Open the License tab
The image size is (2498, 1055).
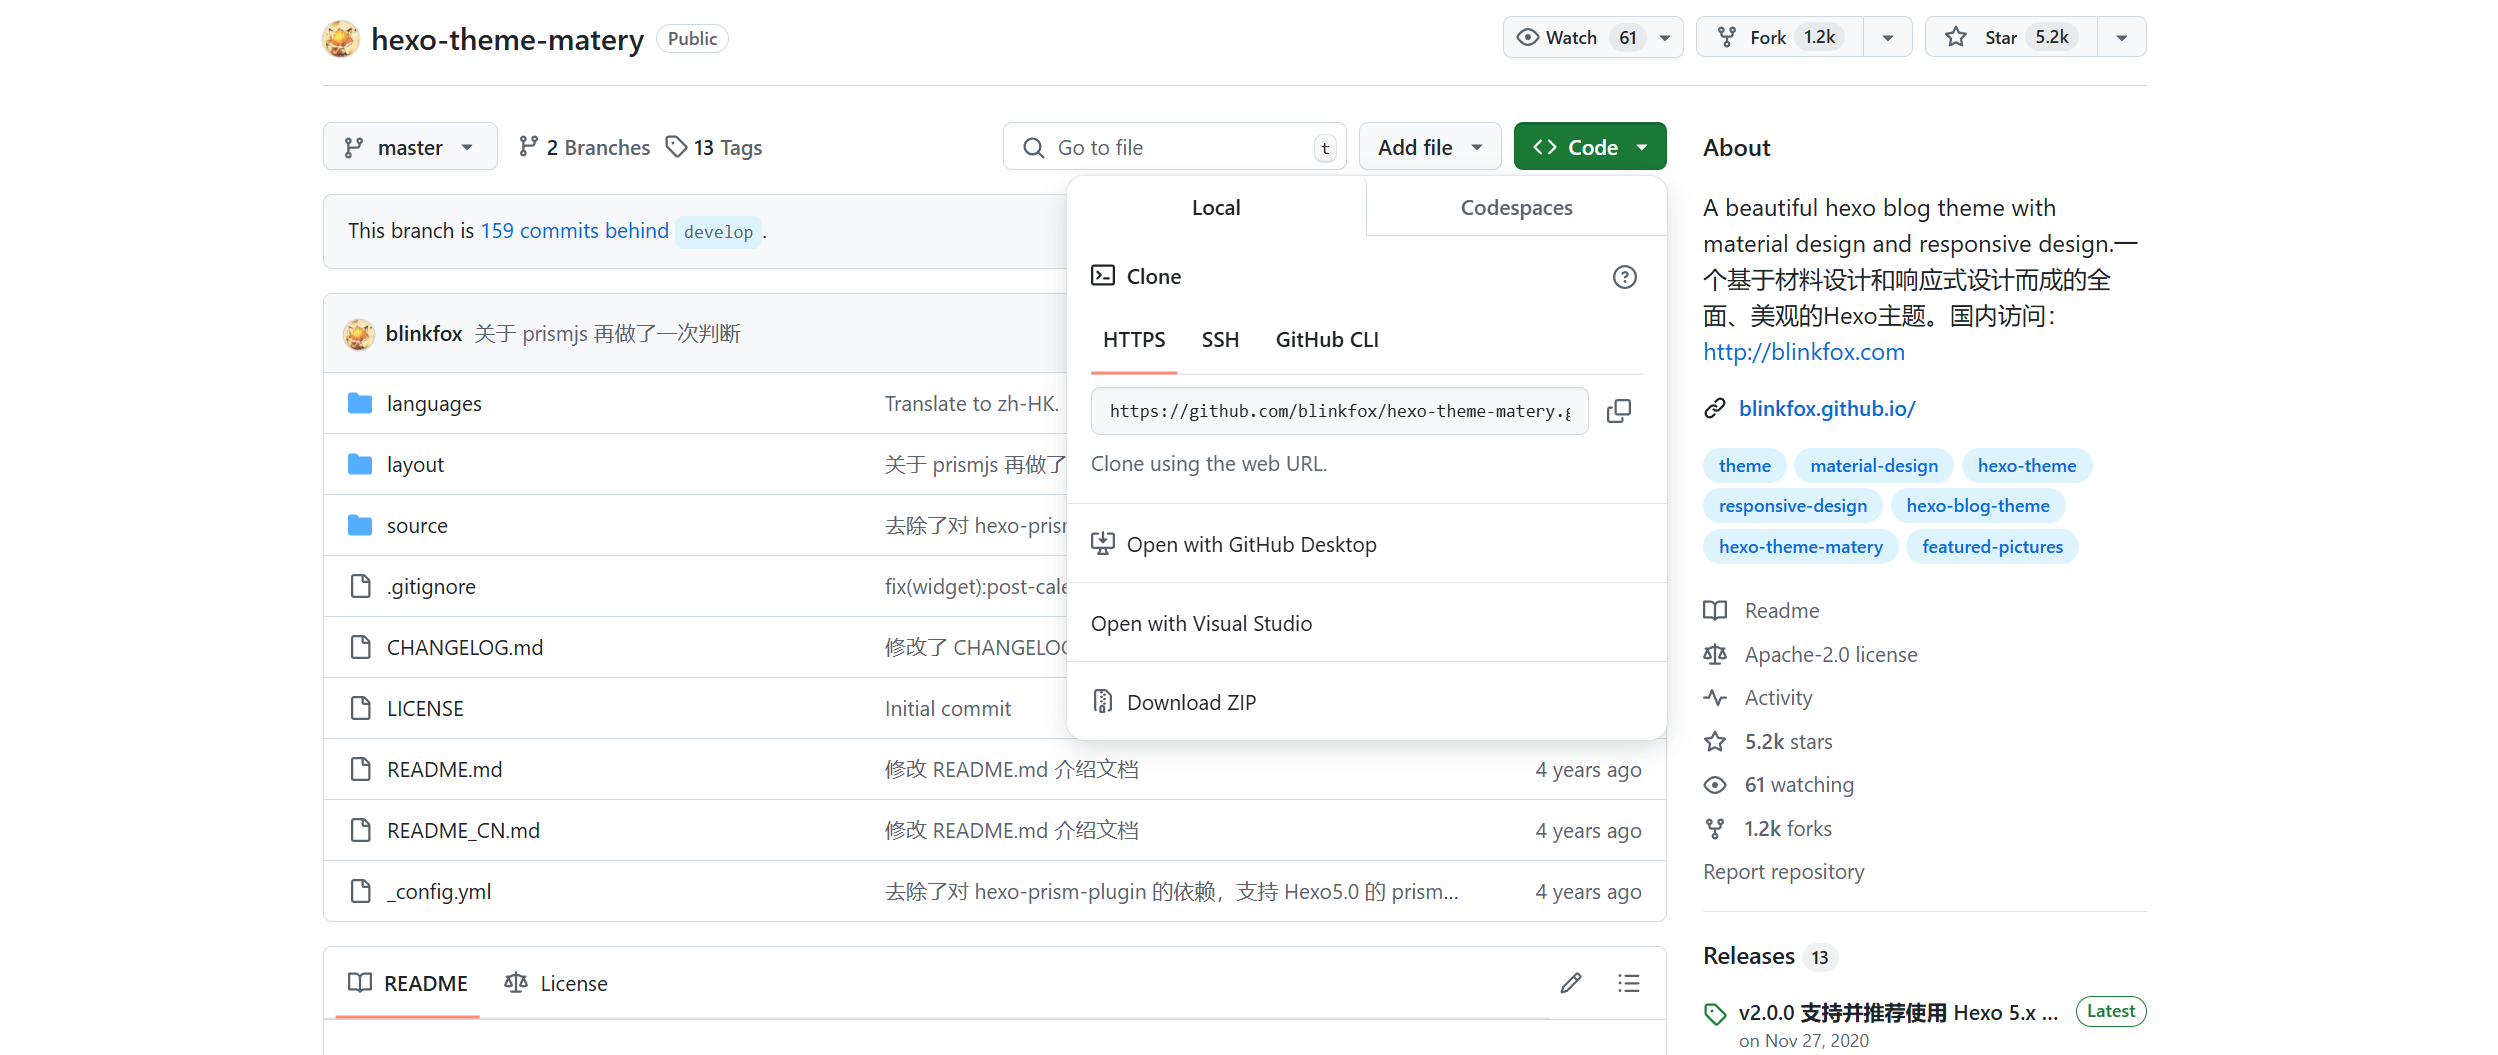pyautogui.click(x=556, y=983)
